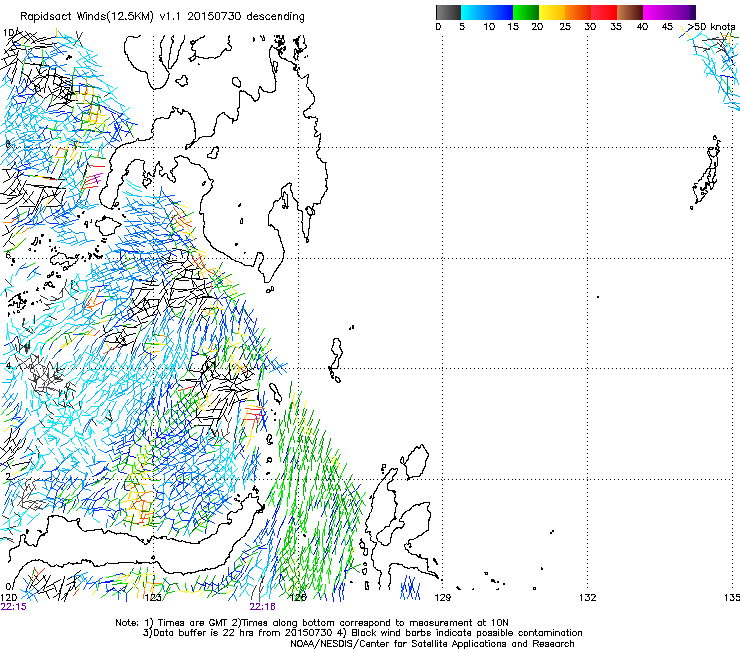The width and height of the screenshot is (740, 650).
Task: Click the cyan 5-10 knots legend swatch
Action: click(474, 12)
